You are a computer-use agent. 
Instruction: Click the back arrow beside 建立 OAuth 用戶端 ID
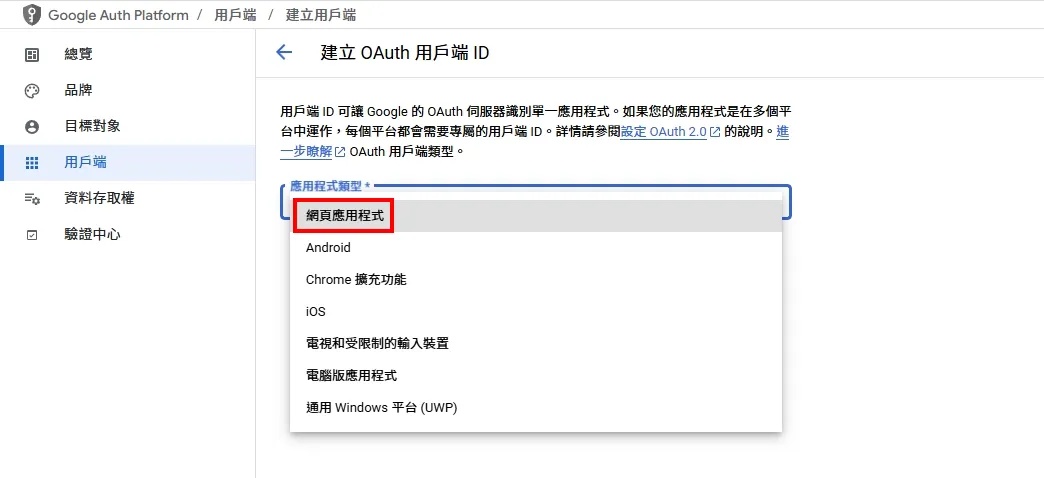click(284, 53)
